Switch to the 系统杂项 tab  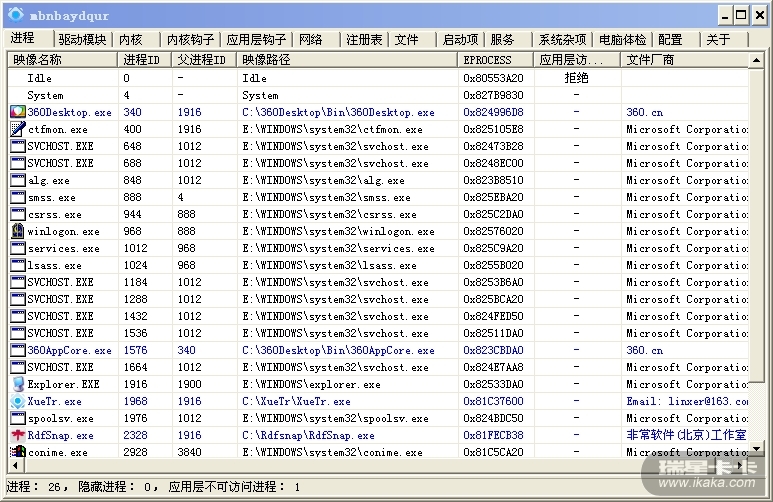coord(562,39)
